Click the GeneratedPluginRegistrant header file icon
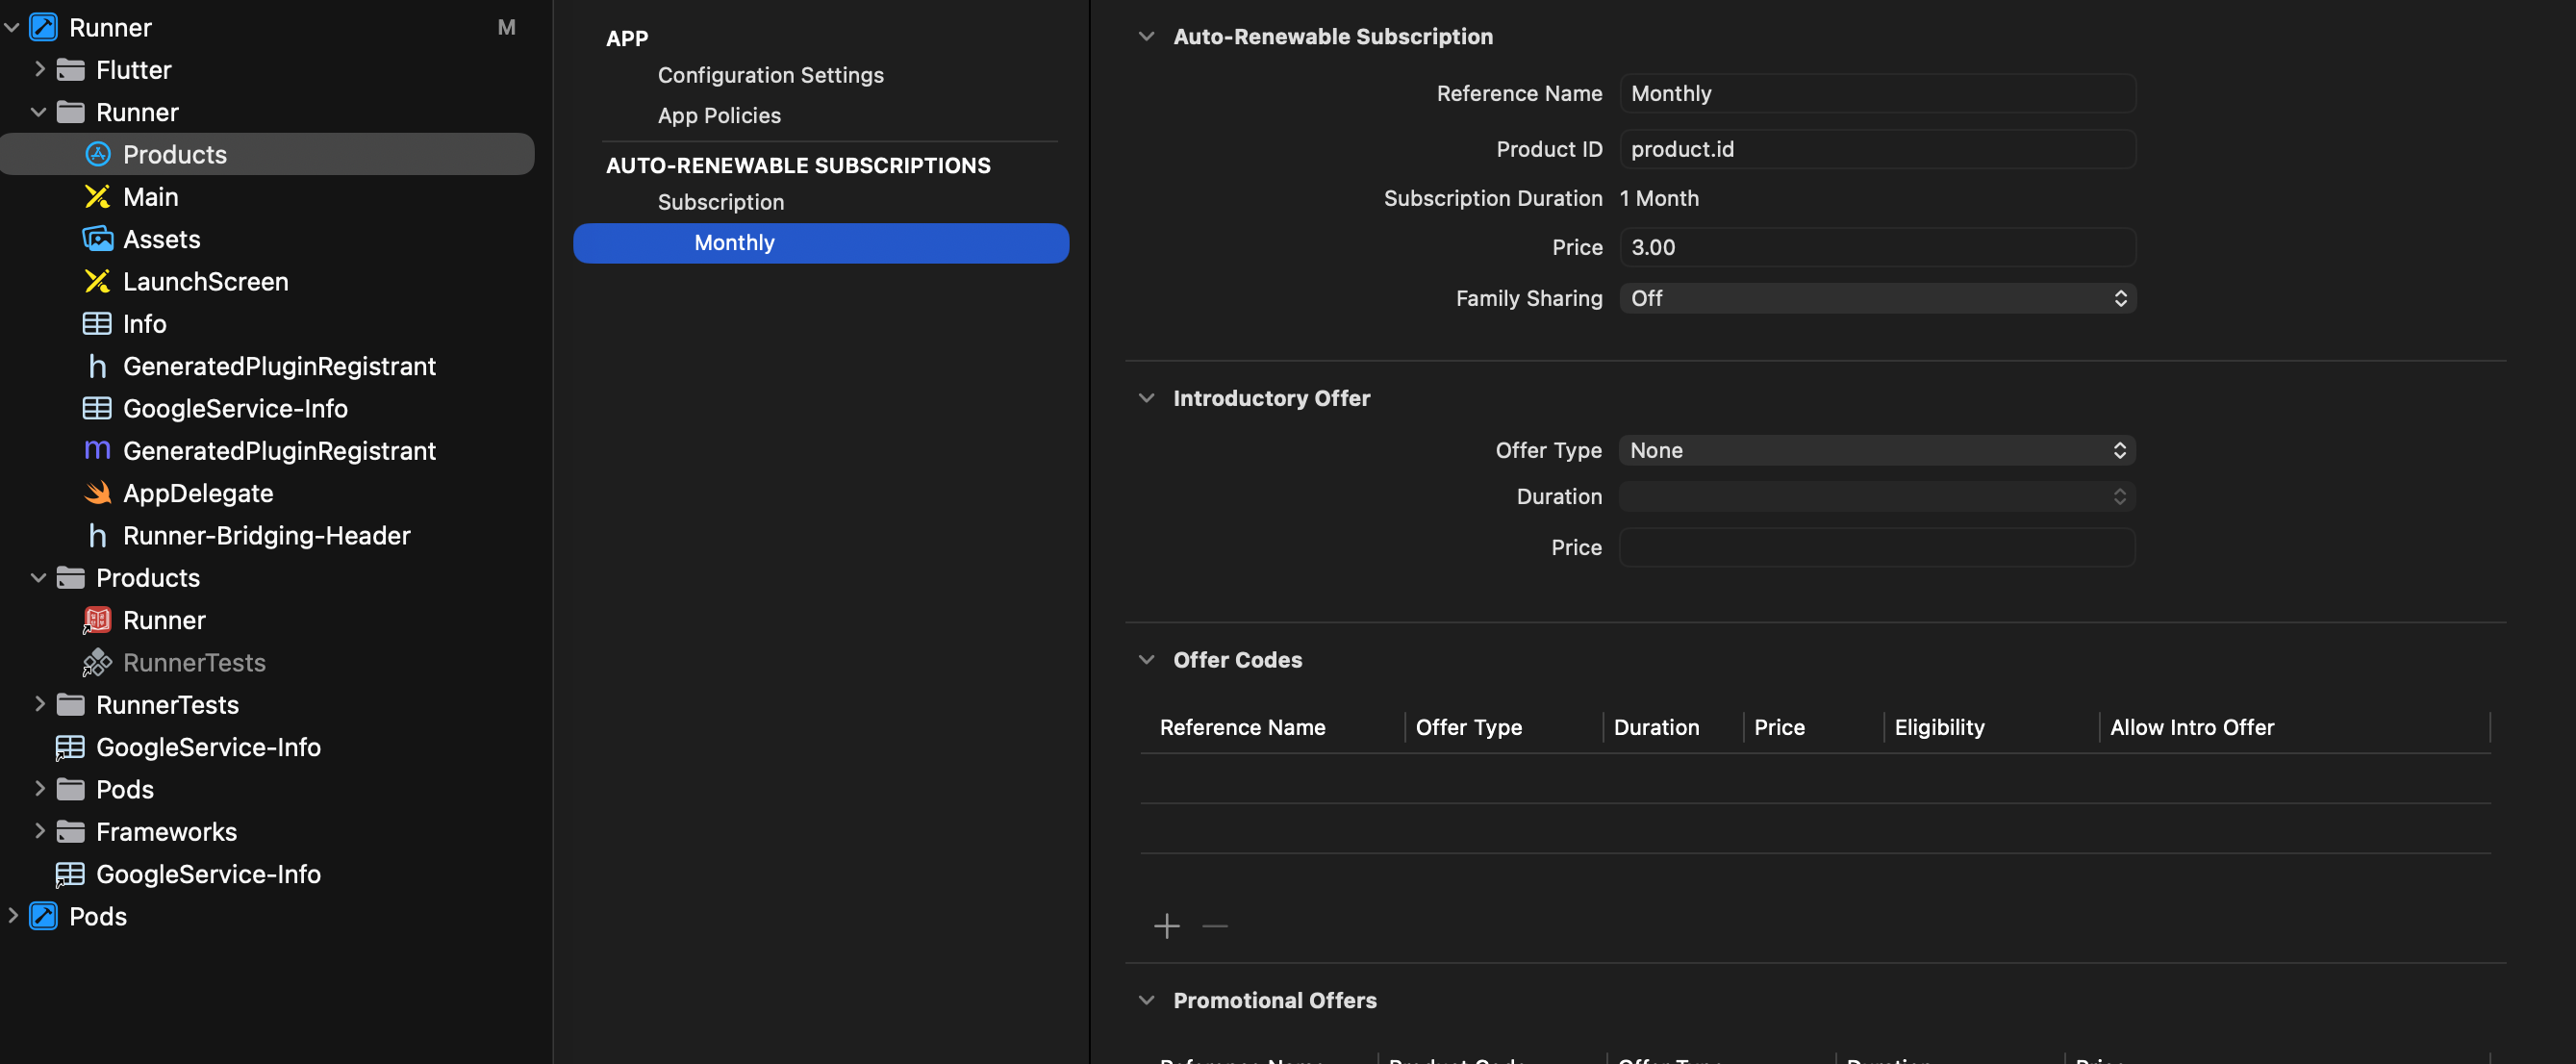The height and width of the screenshot is (1064, 2576). coord(97,366)
